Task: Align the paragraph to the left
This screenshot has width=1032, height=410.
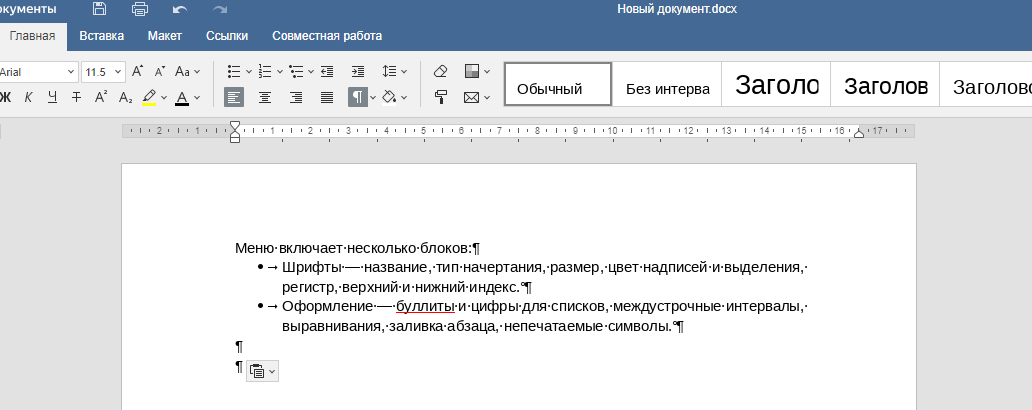Action: 234,97
